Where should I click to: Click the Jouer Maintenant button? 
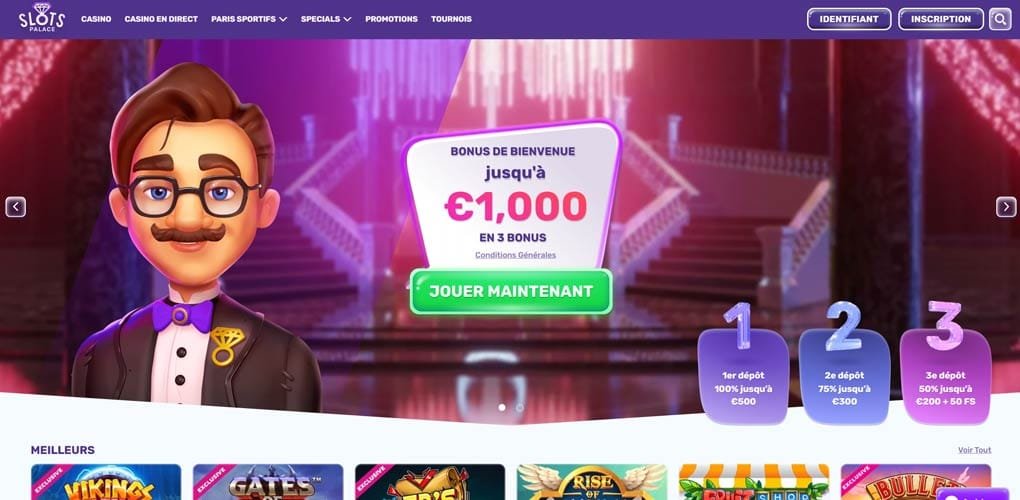coord(511,291)
